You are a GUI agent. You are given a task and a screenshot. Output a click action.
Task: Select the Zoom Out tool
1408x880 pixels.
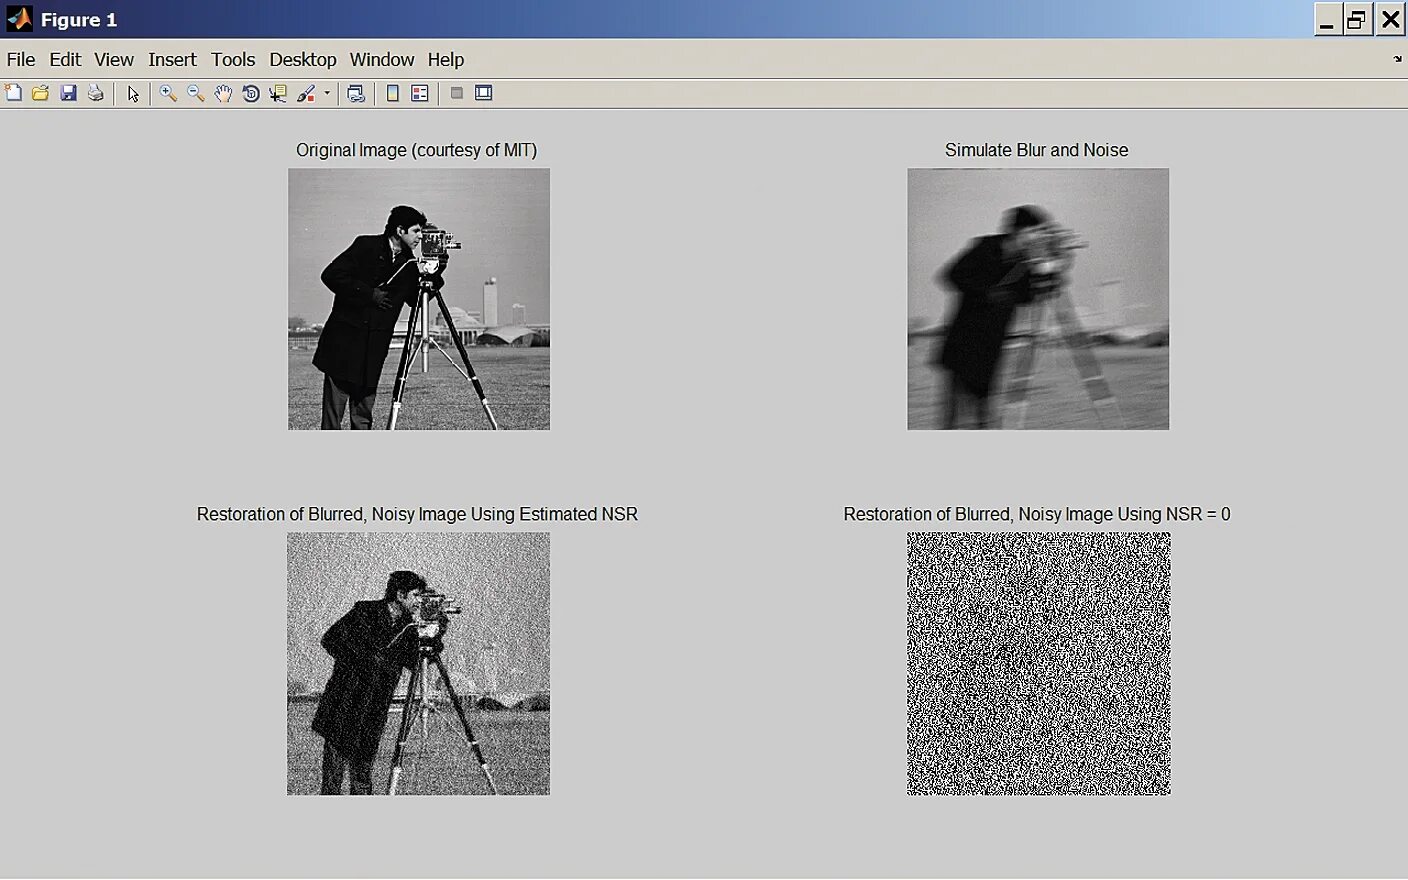click(x=195, y=93)
